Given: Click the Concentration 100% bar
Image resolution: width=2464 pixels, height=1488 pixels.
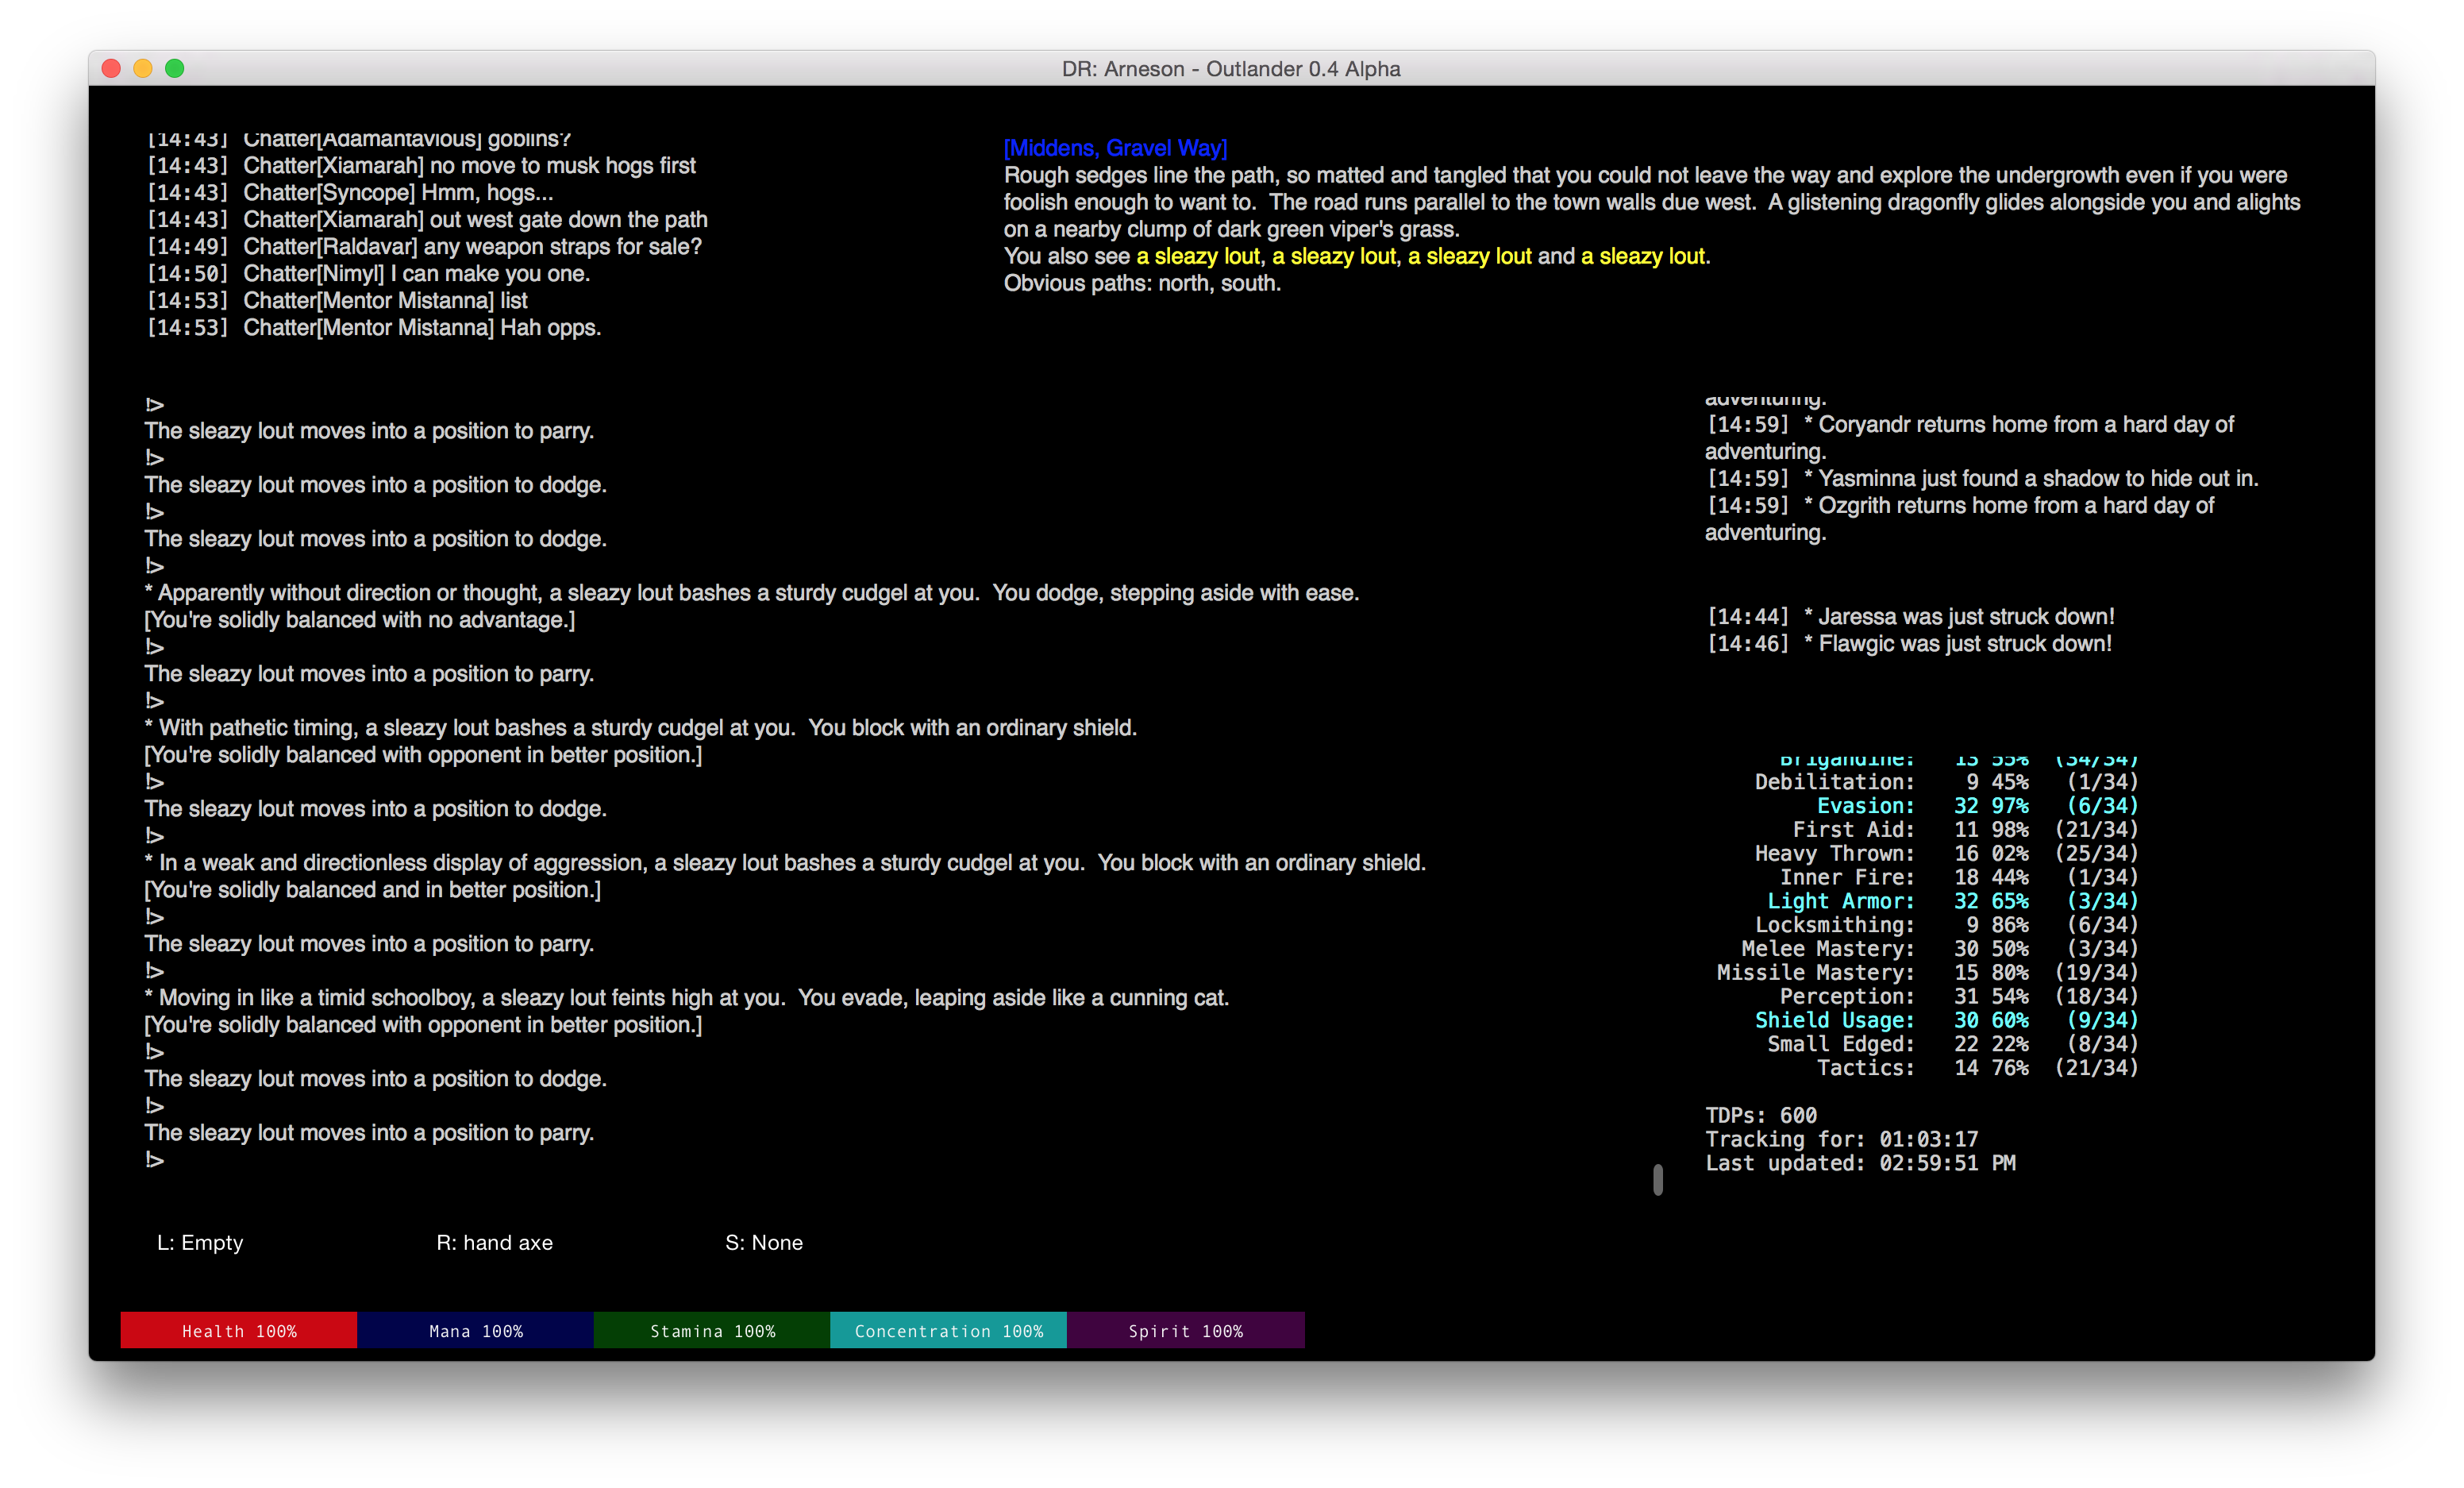Looking at the screenshot, I should pyautogui.click(x=948, y=1331).
